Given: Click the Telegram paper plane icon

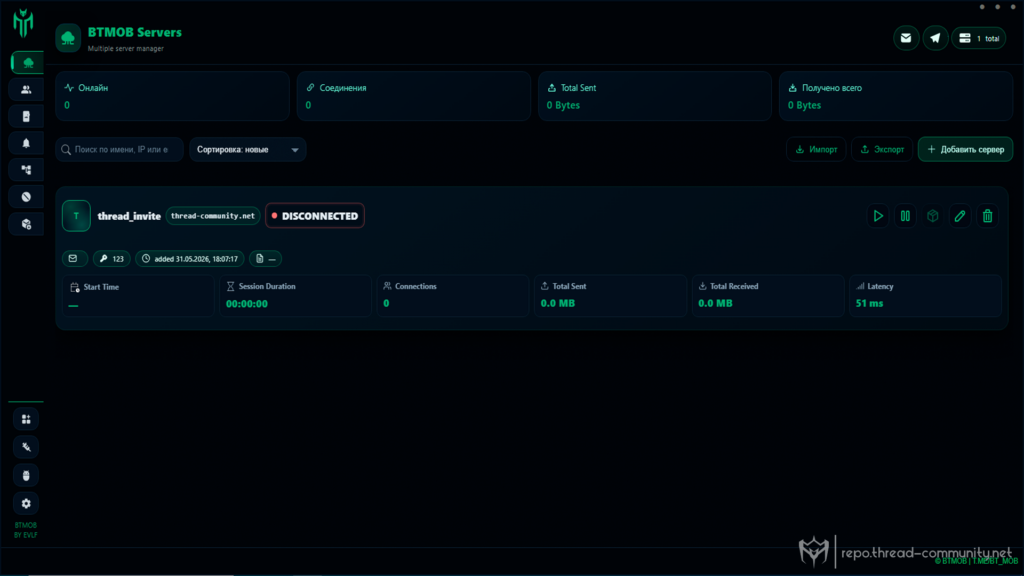Looking at the screenshot, I should click(x=935, y=39).
